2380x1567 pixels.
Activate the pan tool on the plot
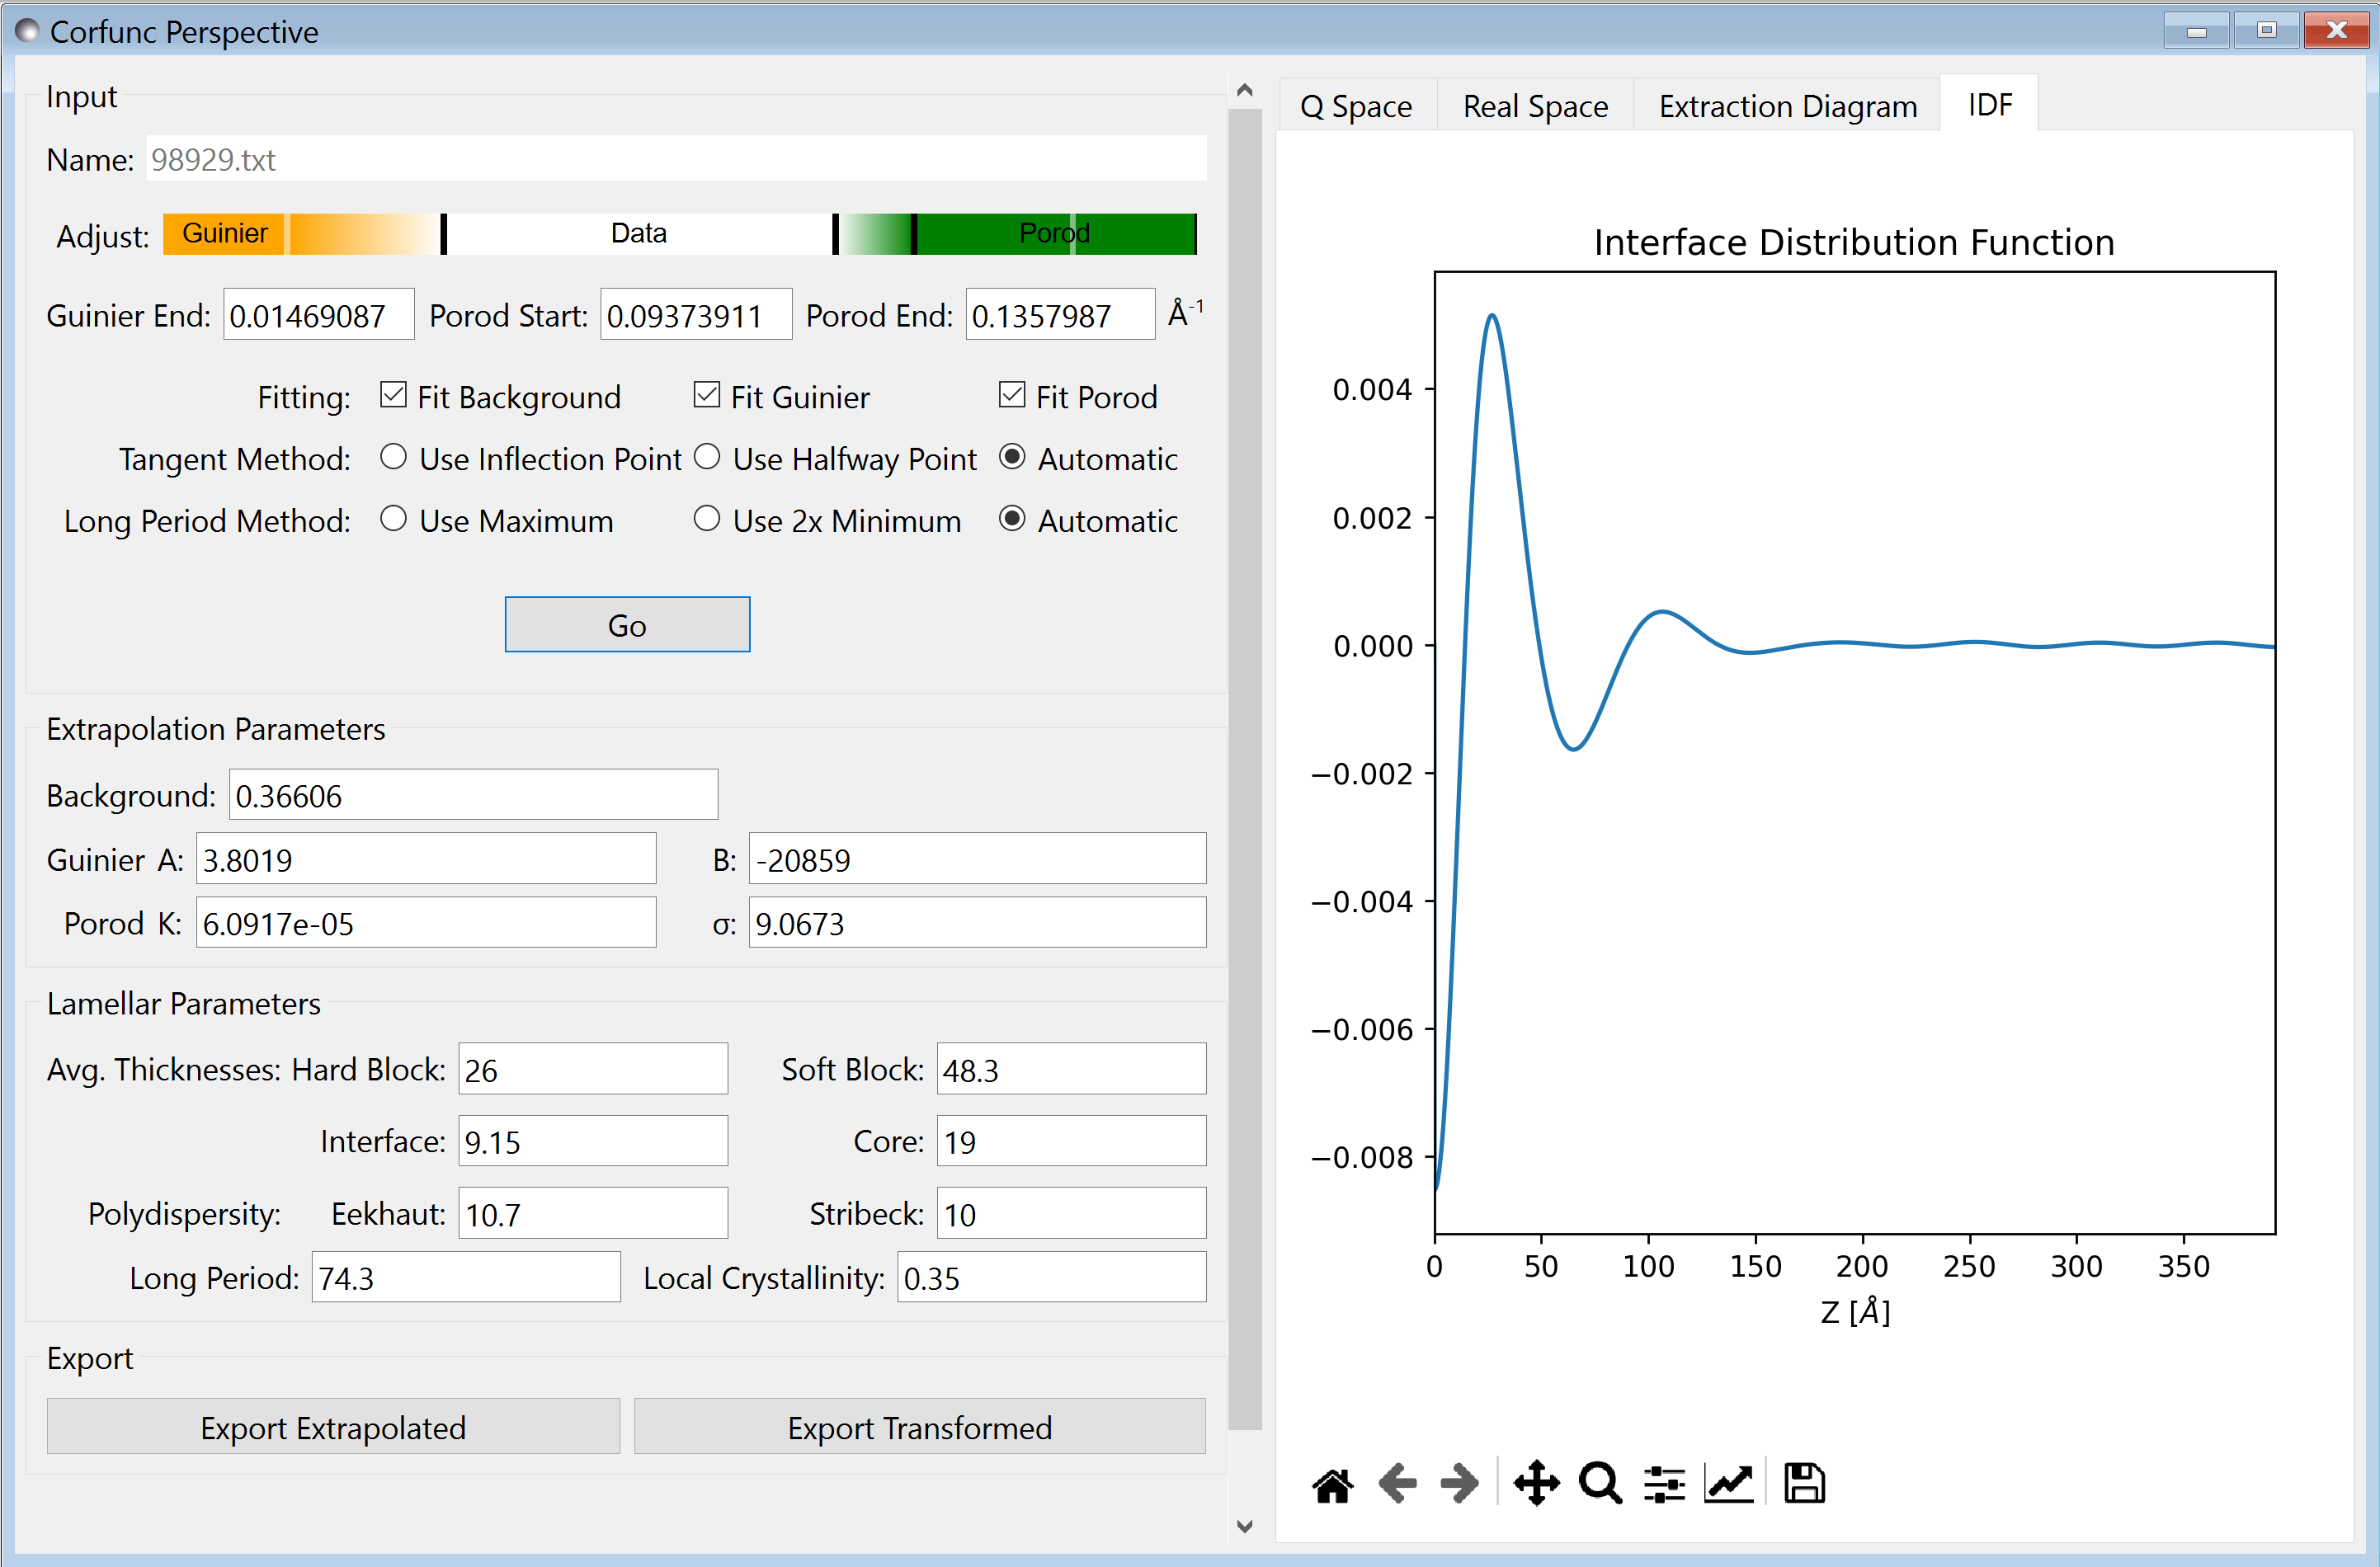click(1536, 1483)
